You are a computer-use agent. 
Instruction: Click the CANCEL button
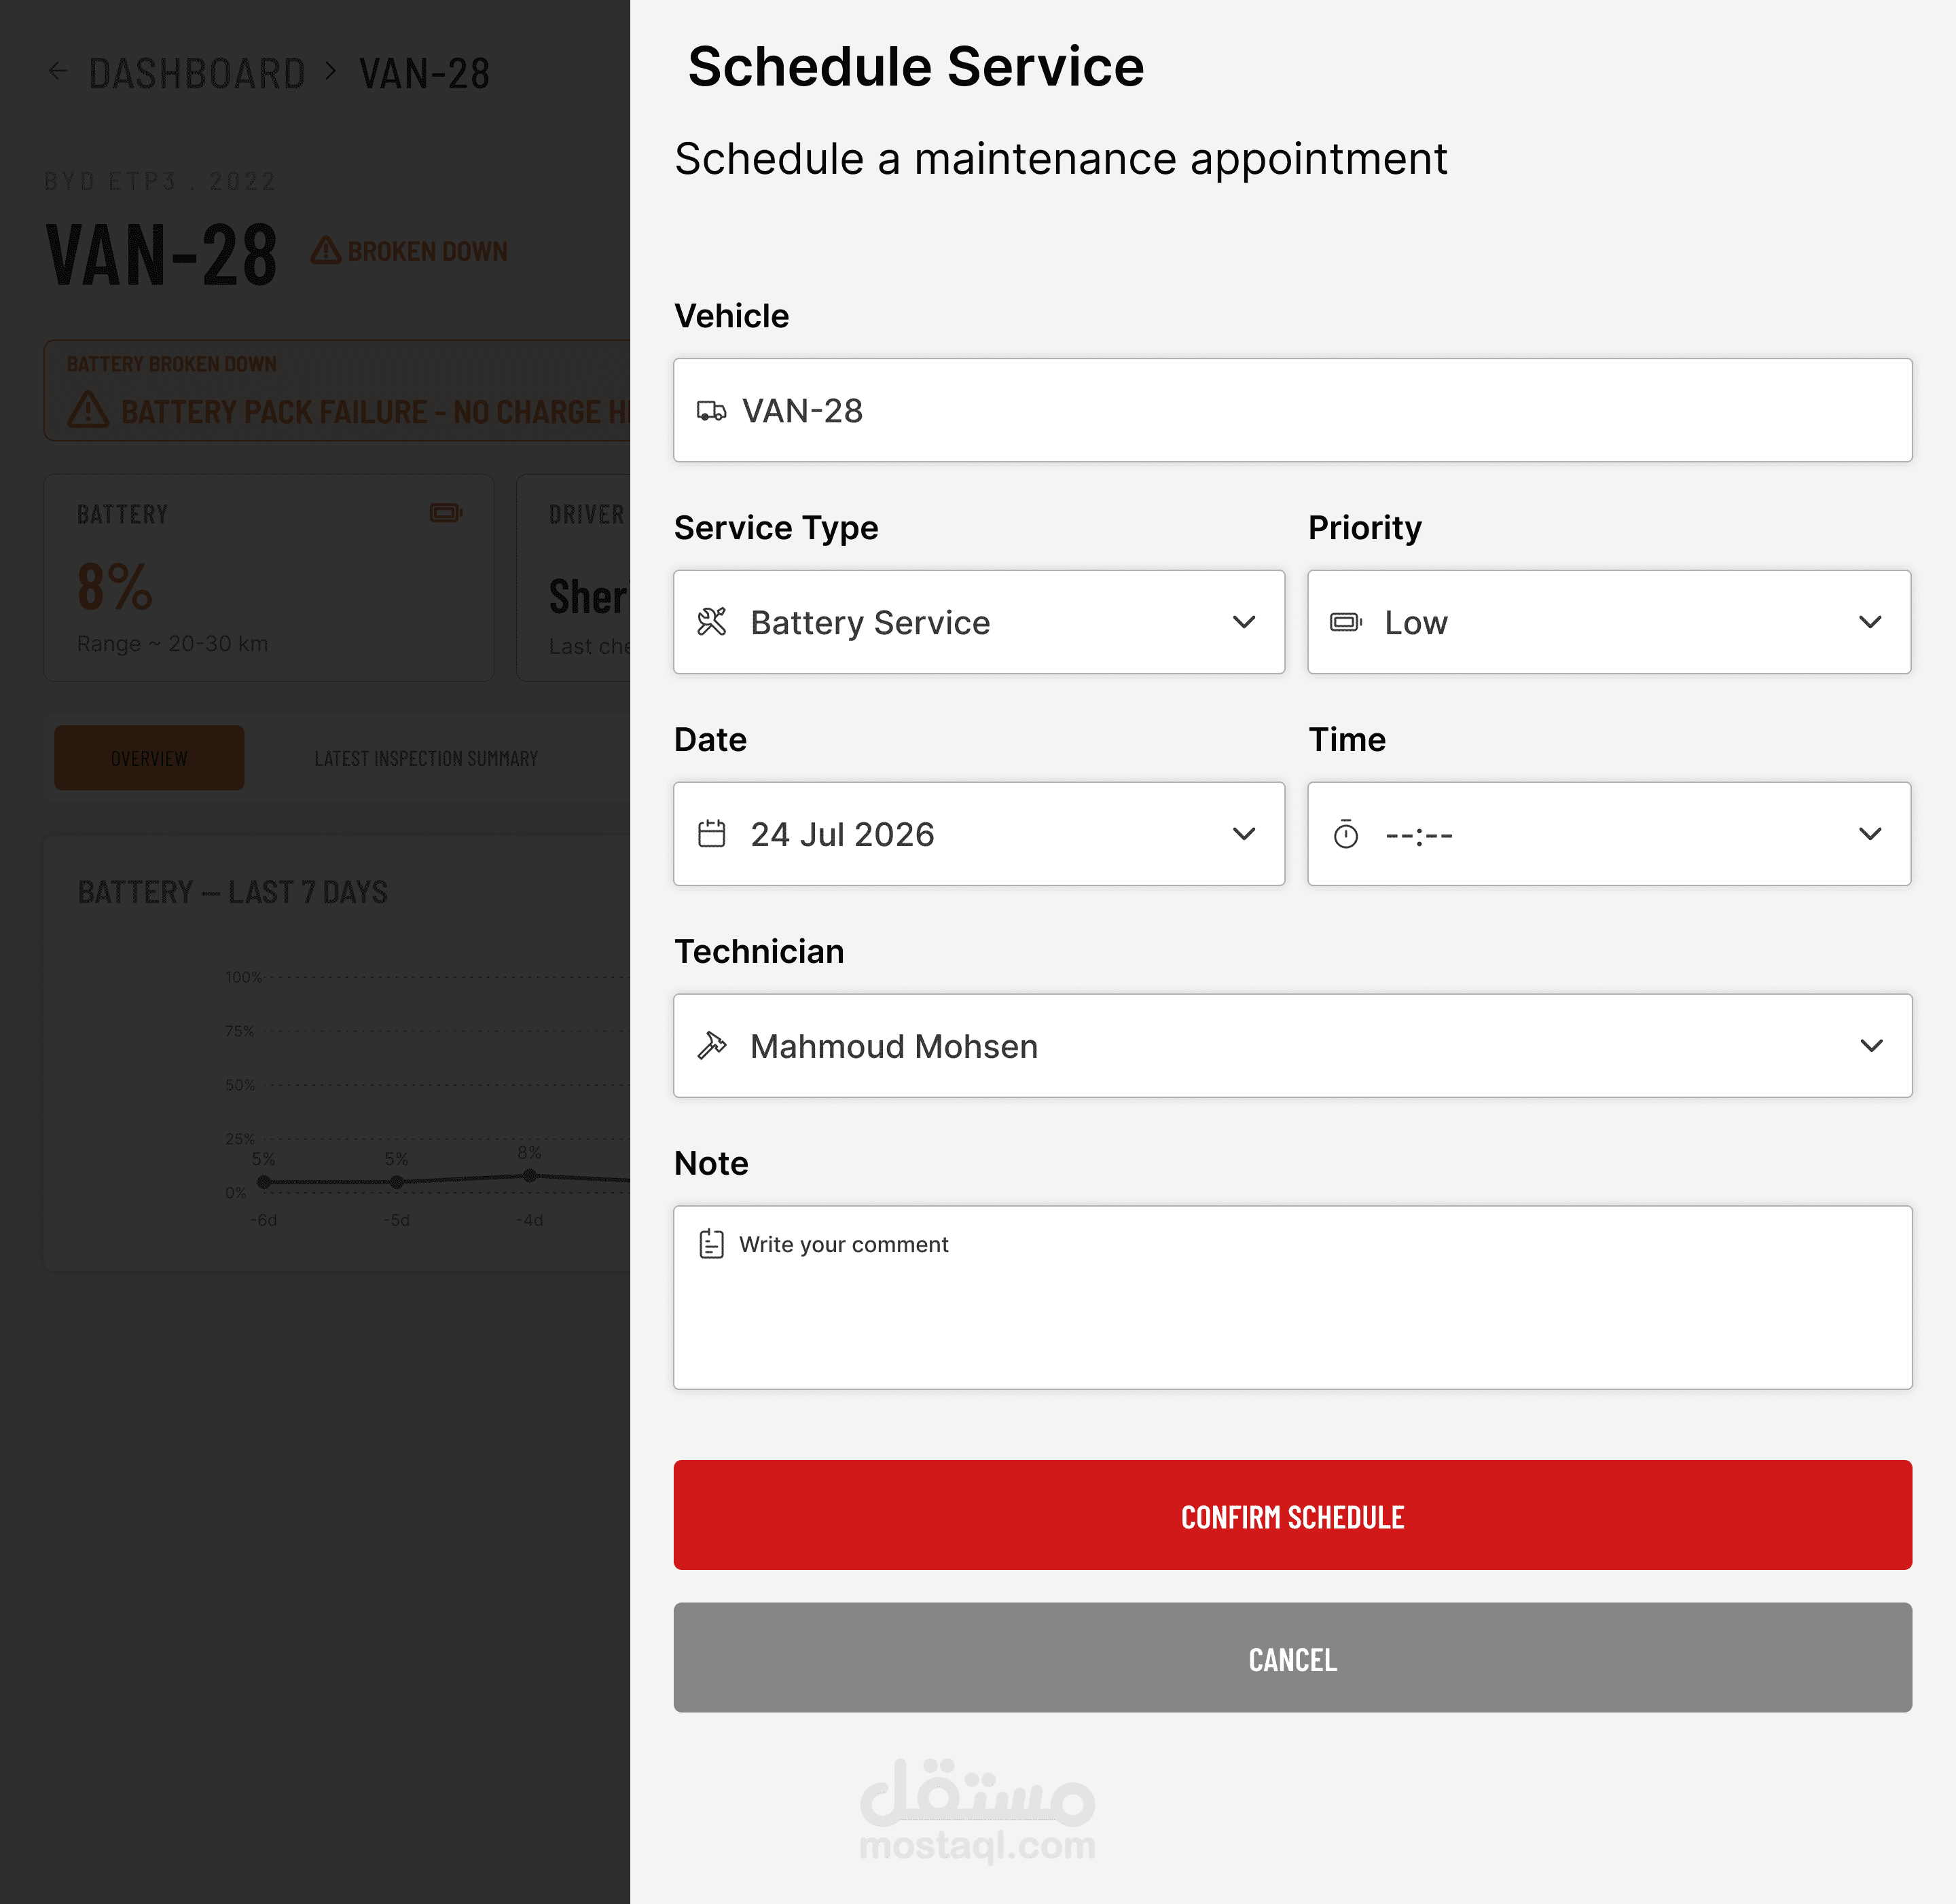click(1293, 1658)
